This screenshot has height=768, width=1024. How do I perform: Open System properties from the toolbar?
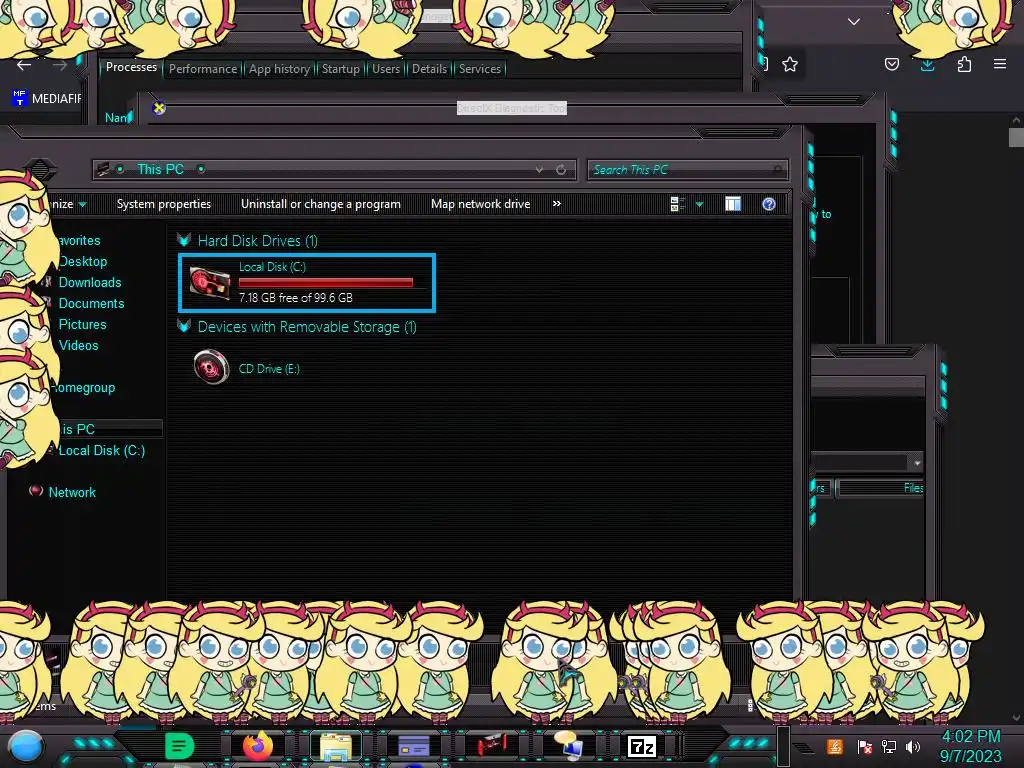[164, 204]
